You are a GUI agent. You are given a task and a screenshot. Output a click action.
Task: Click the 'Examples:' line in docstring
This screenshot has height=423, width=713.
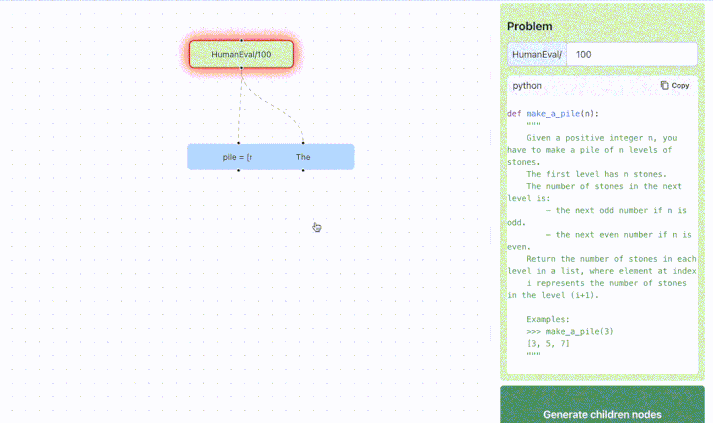[x=548, y=319]
